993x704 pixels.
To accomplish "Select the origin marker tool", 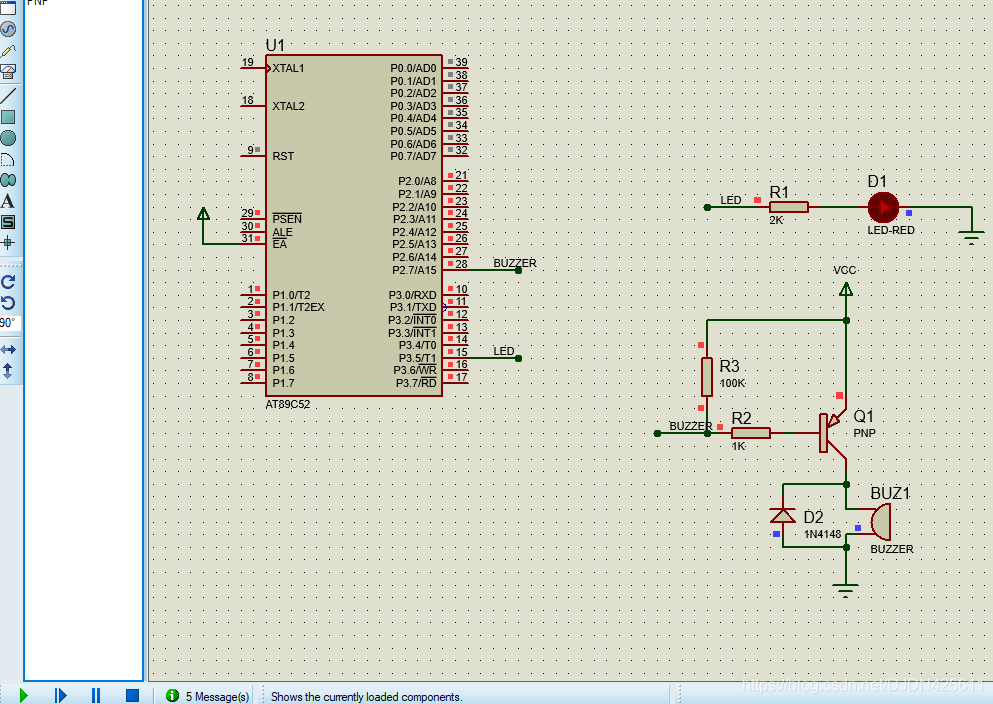I will (x=8, y=242).
